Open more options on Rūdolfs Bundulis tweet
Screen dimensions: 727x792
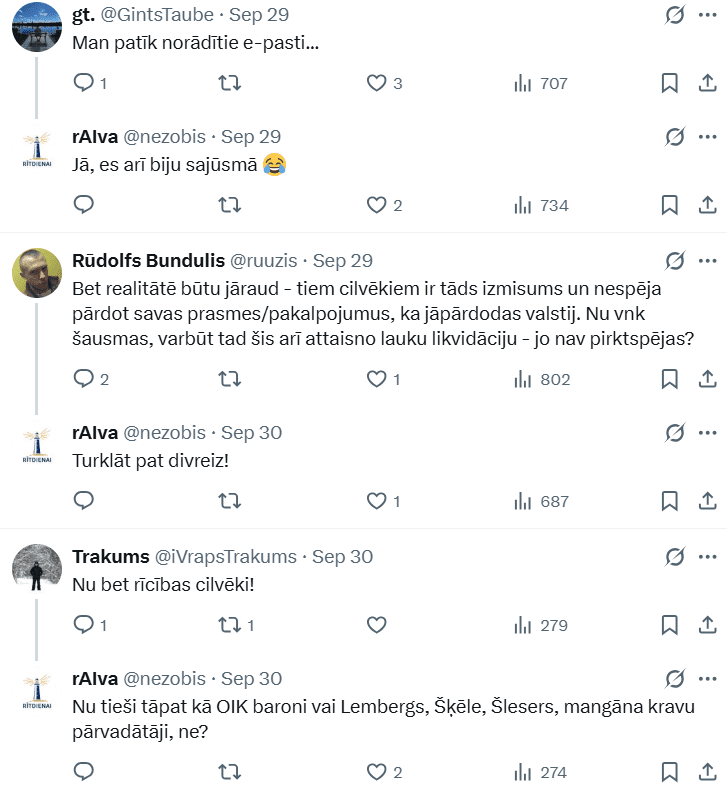708,261
